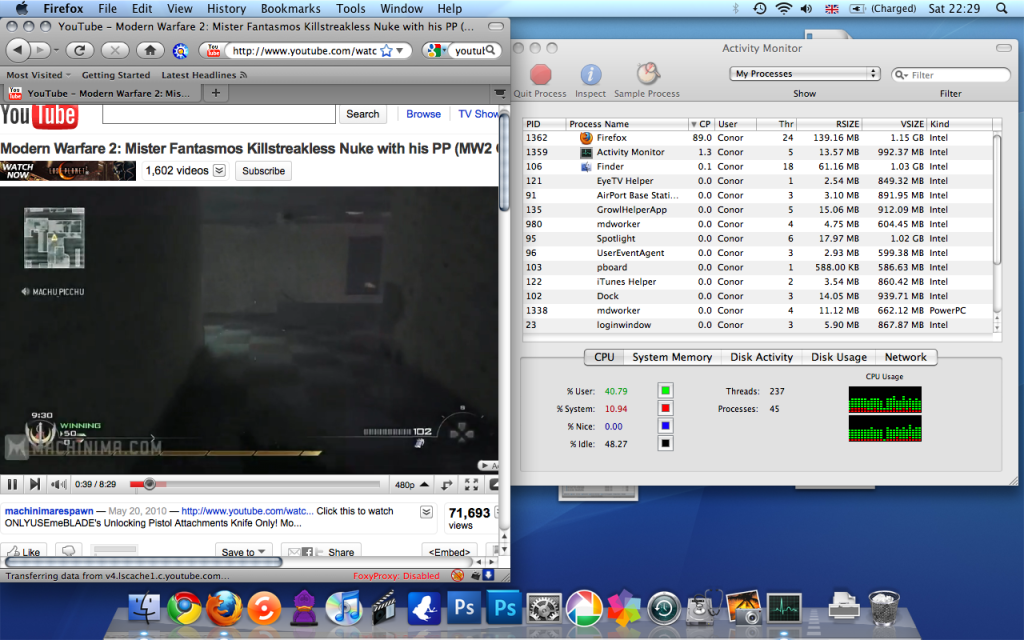Bookmark page with the star icon
1024x640 pixels.
pos(386,50)
